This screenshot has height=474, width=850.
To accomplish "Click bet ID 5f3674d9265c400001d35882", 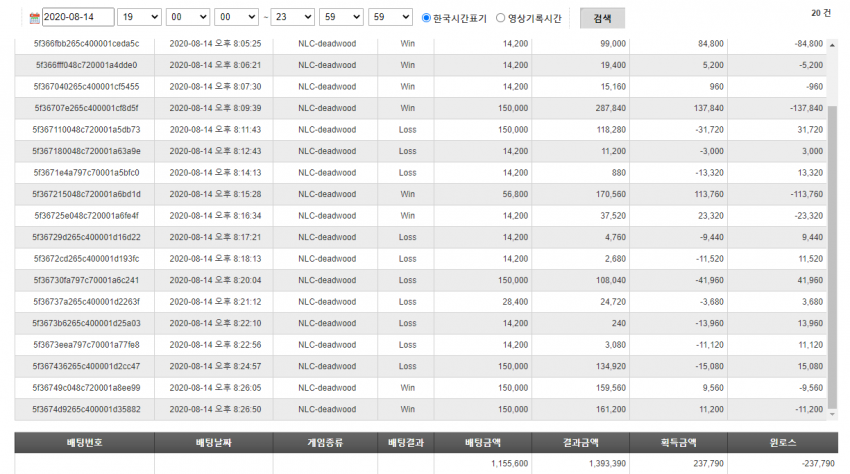I will 86,409.
